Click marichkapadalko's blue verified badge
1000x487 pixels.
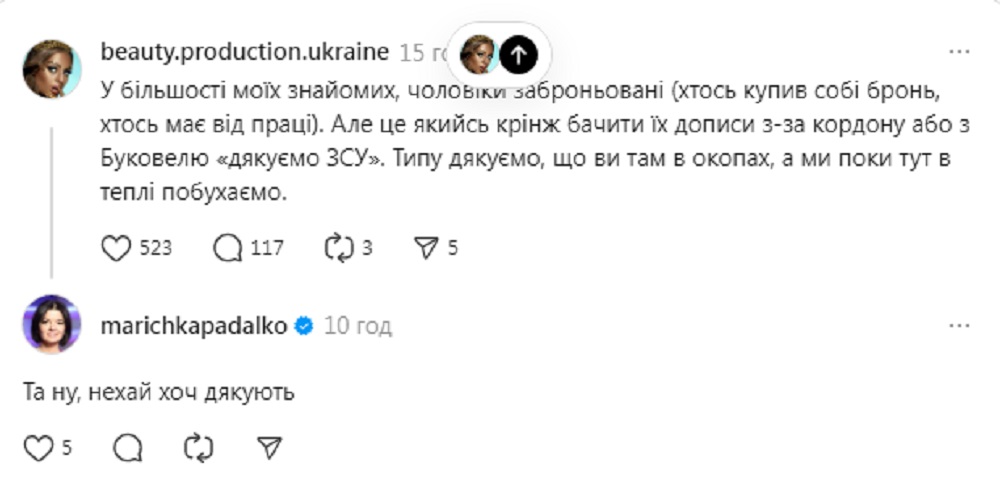coord(305,326)
